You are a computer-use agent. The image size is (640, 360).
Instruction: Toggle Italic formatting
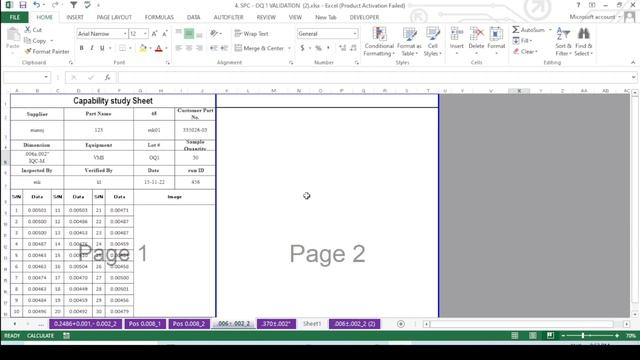[92, 48]
